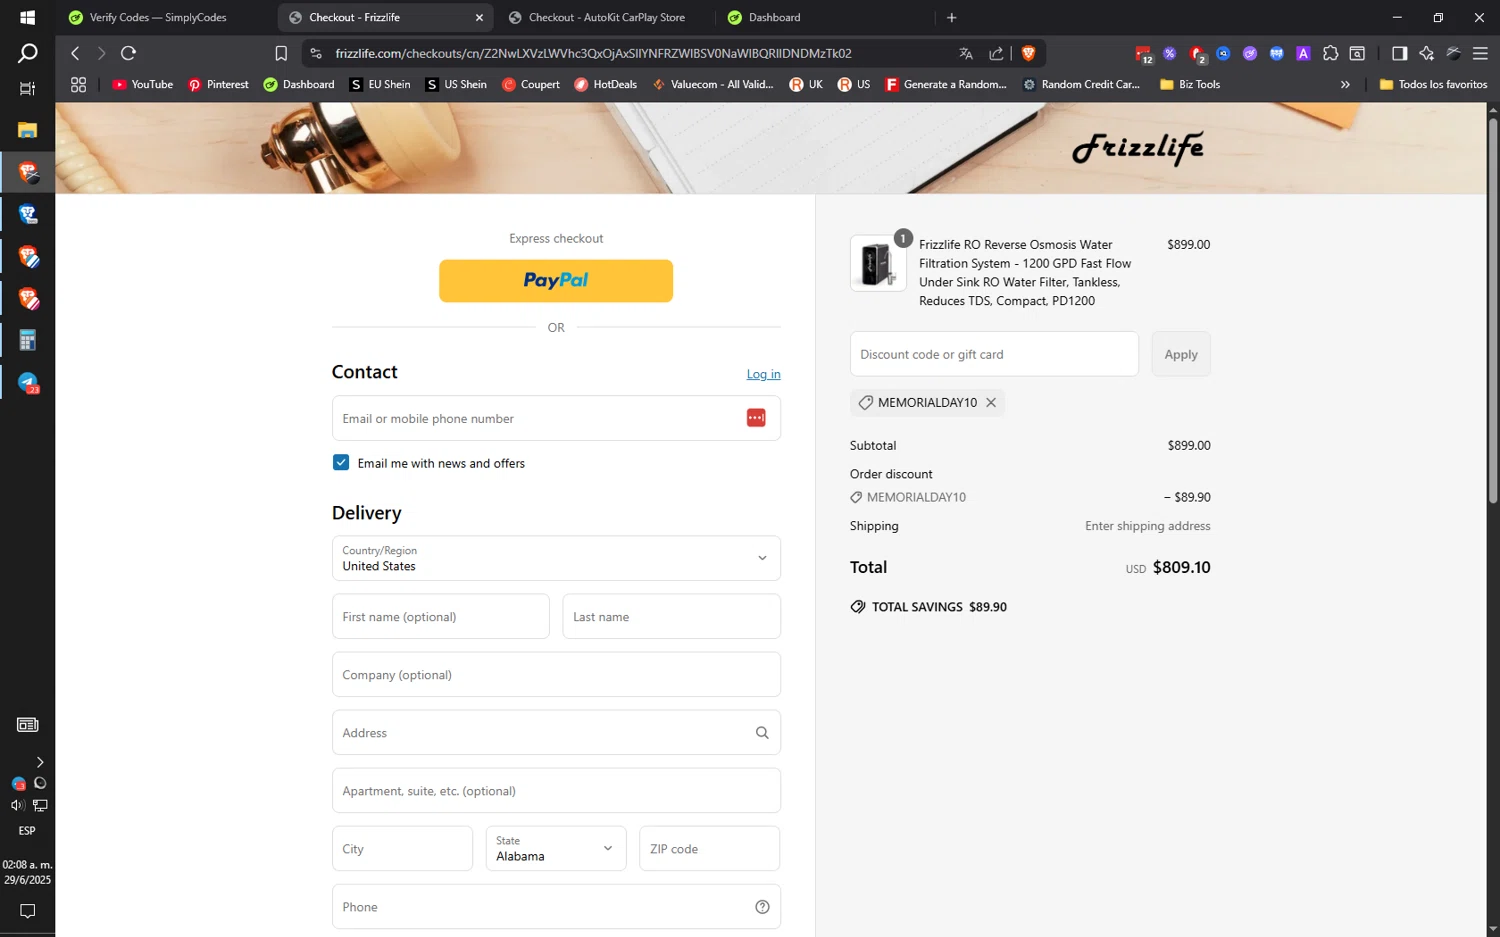Switch to Checkout - AutoKit CarPlay Store tab
Screen dimensions: 1500x937
607,17
